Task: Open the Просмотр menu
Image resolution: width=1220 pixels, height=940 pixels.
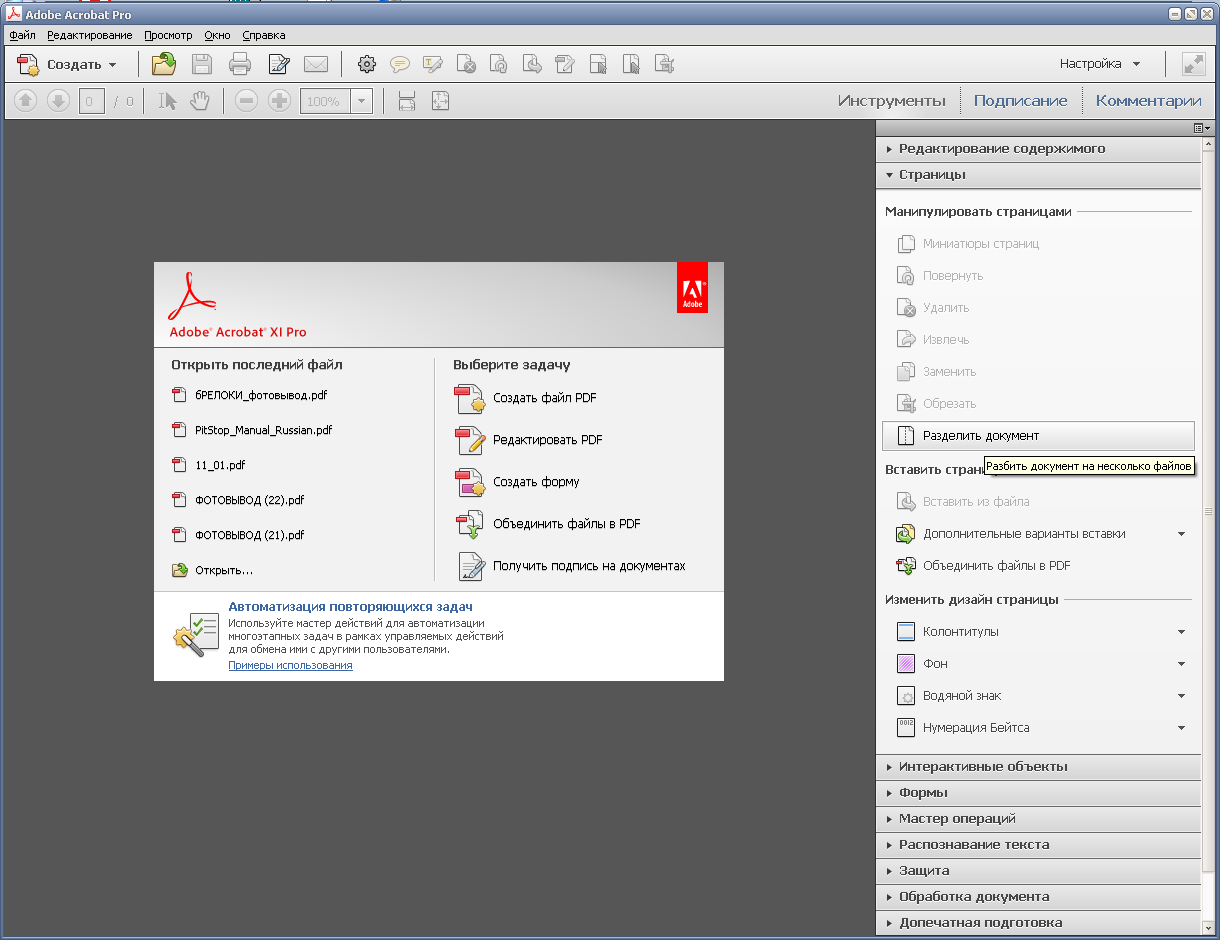Action: click(168, 35)
